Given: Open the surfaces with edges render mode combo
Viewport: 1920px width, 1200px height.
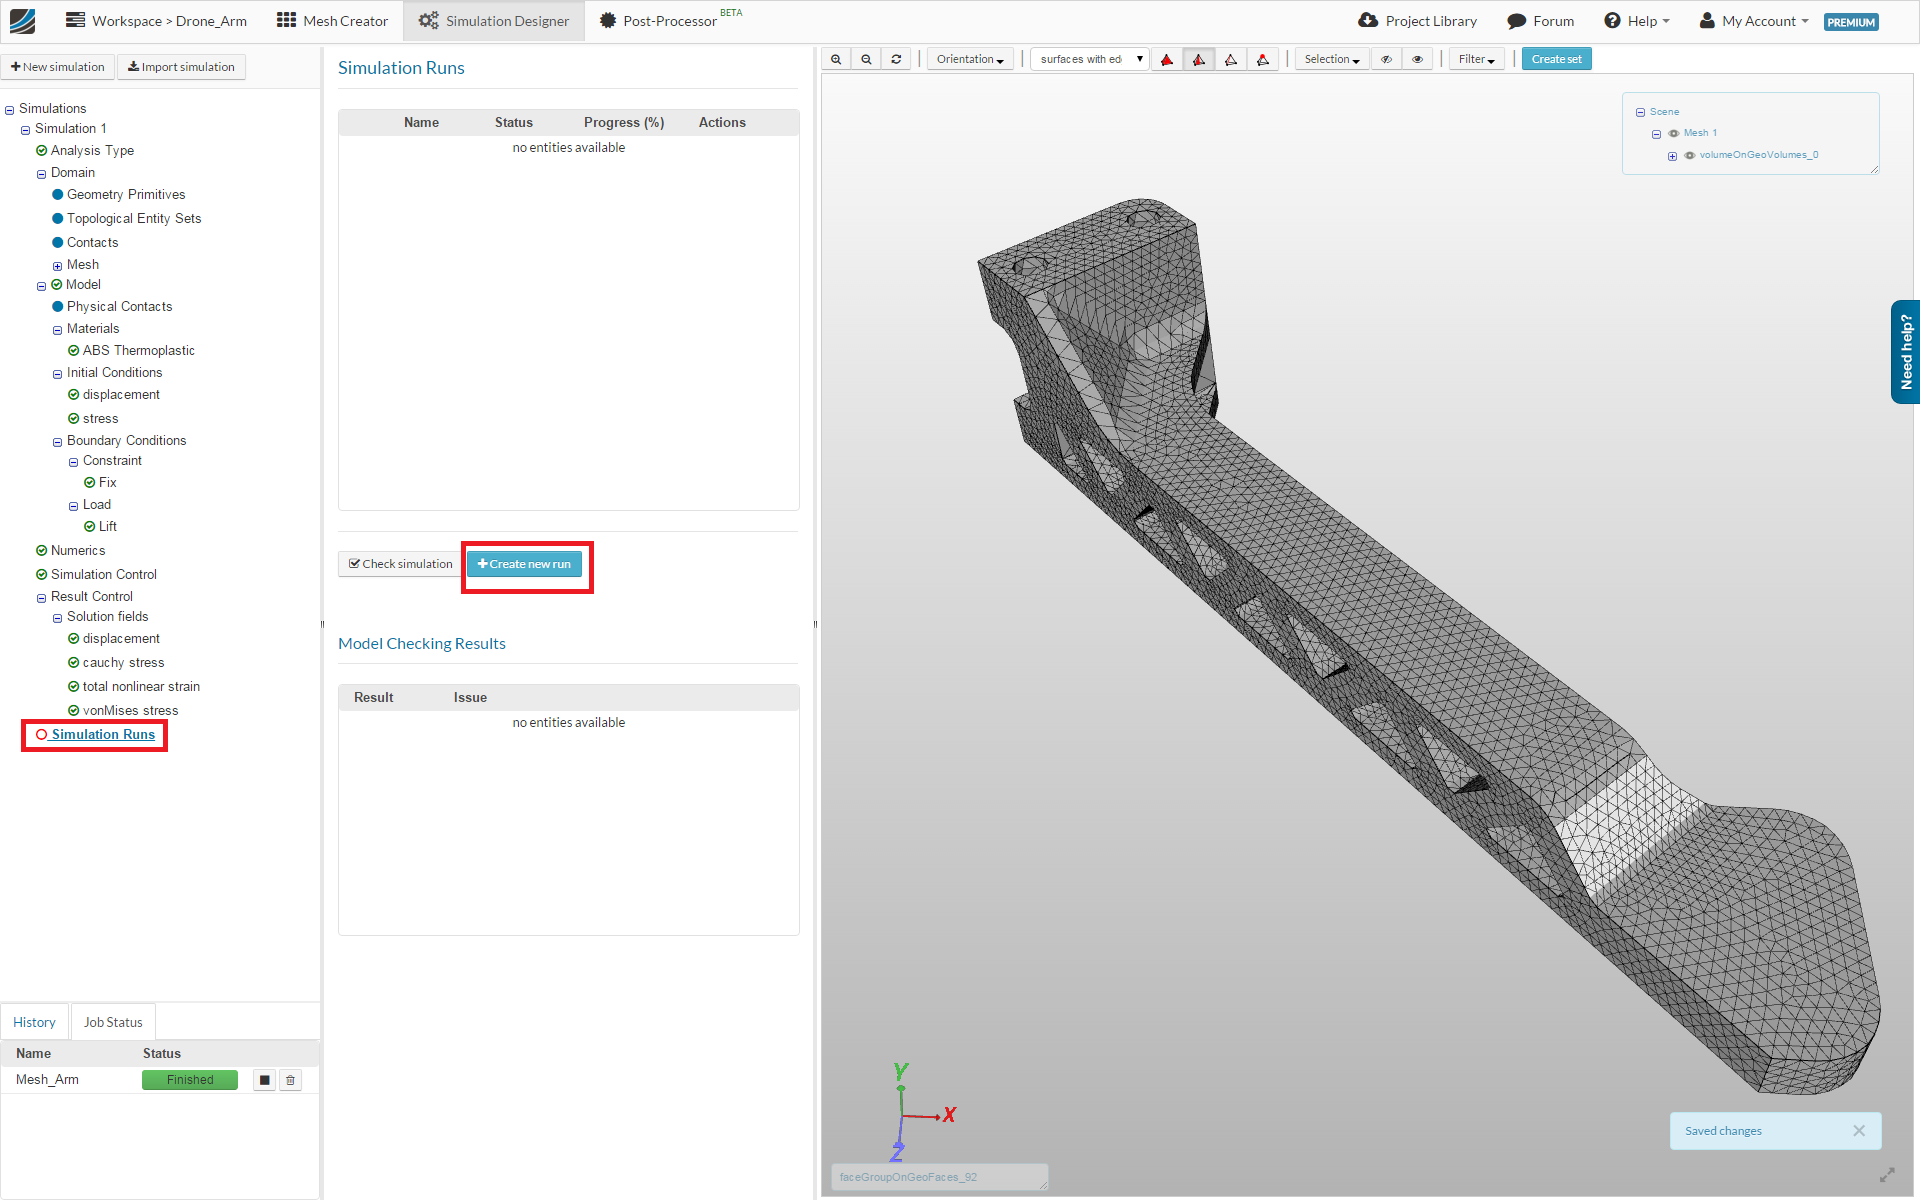Looking at the screenshot, I should point(1090,59).
